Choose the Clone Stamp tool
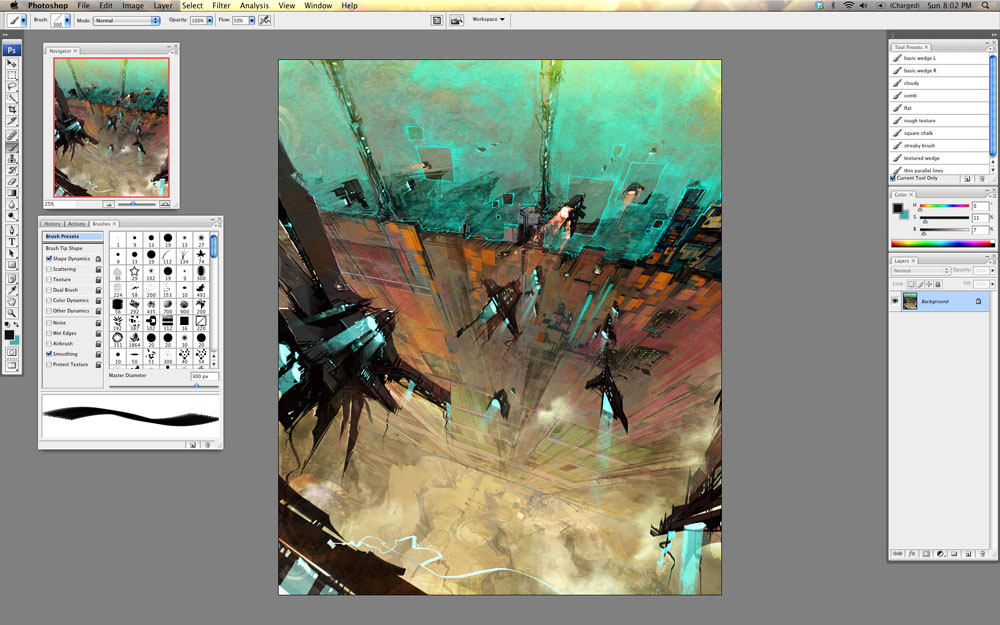 11,159
